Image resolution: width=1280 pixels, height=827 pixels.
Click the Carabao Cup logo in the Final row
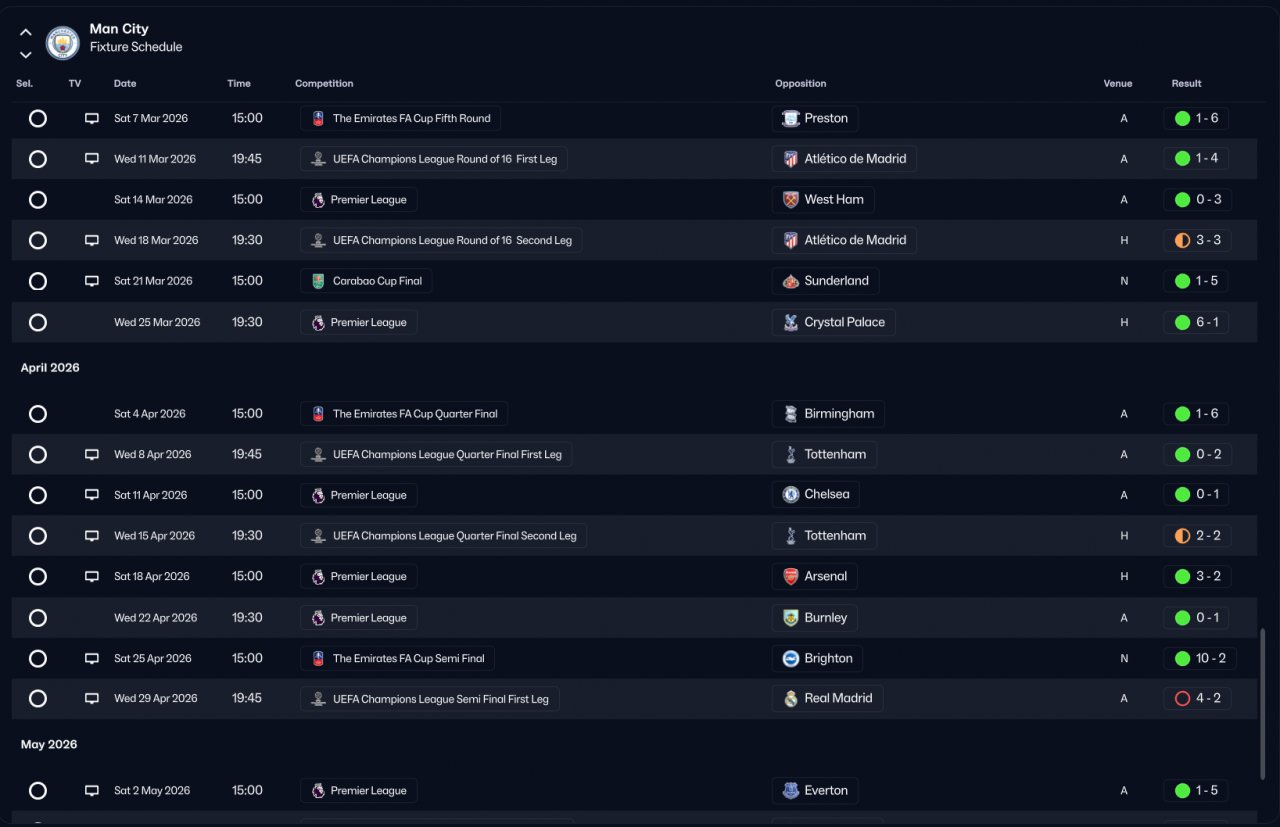[318, 281]
